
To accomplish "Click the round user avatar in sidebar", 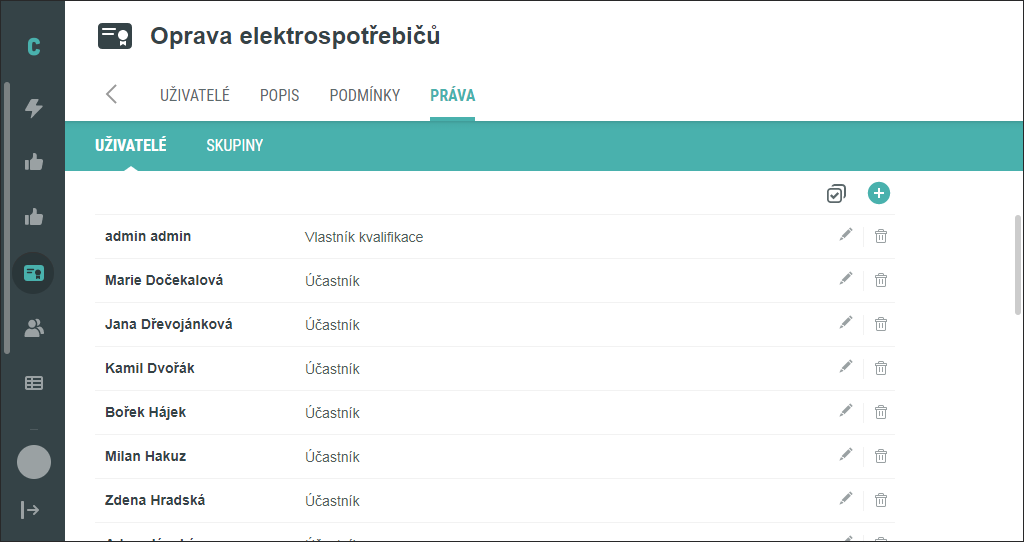I will tap(34, 462).
